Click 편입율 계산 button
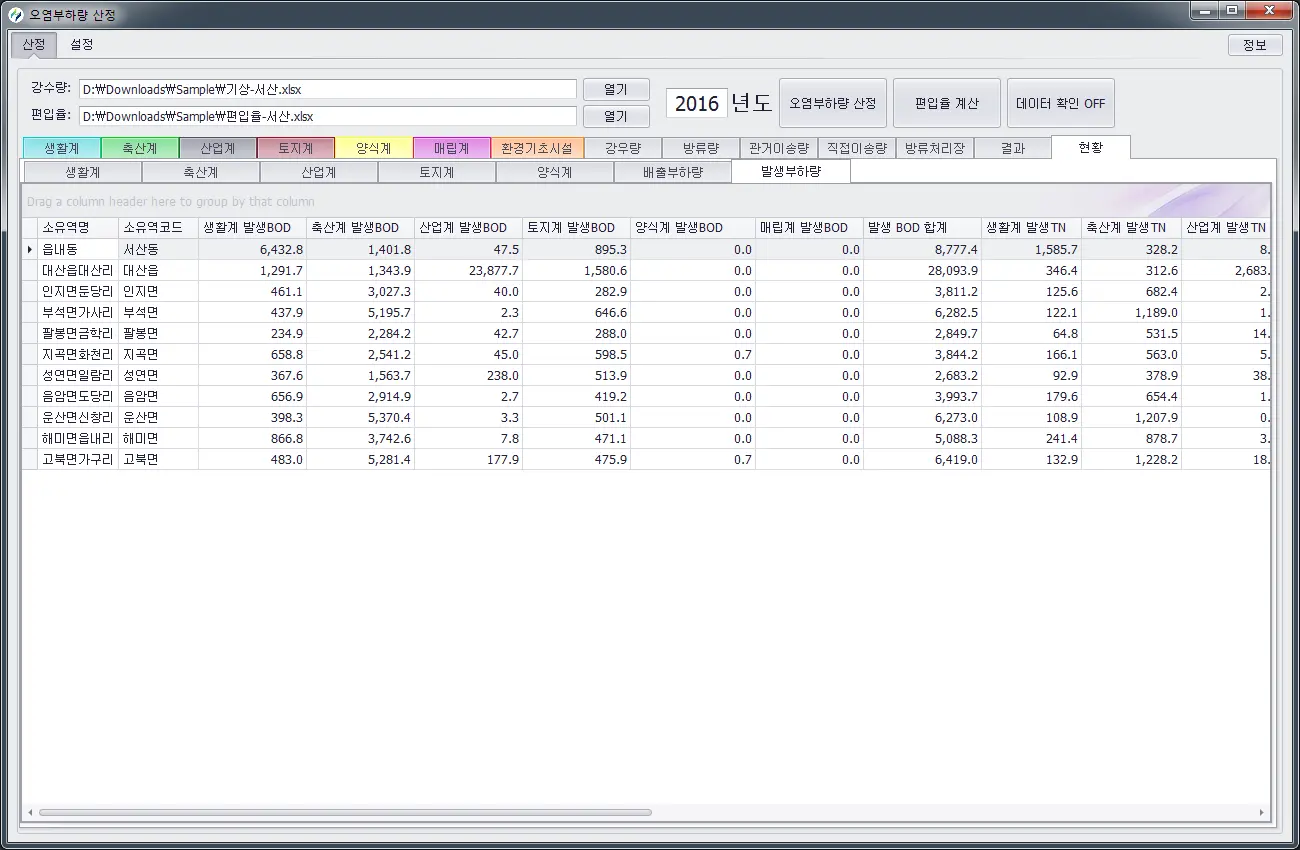1300x850 pixels. 947,103
